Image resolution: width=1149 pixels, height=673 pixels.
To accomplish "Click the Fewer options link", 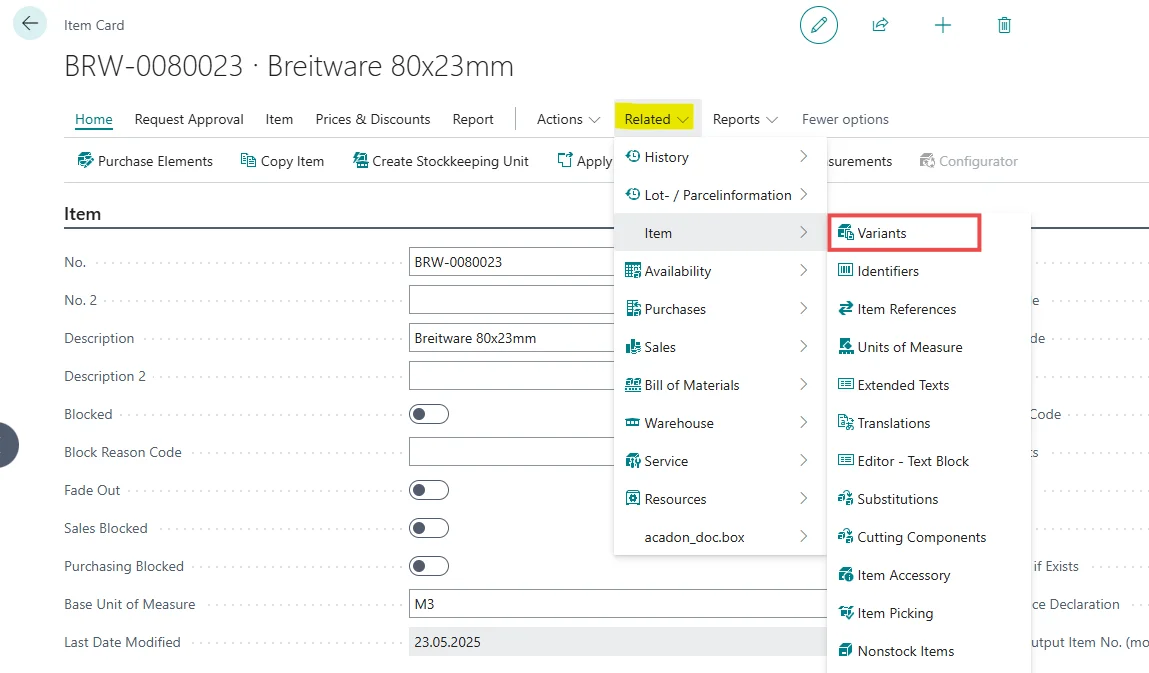I will (845, 119).
